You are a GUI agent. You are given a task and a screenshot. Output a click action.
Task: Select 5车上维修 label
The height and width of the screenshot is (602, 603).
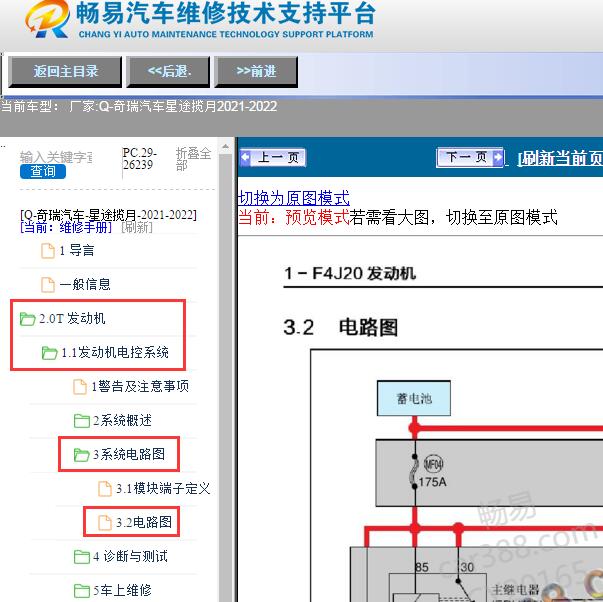122,590
